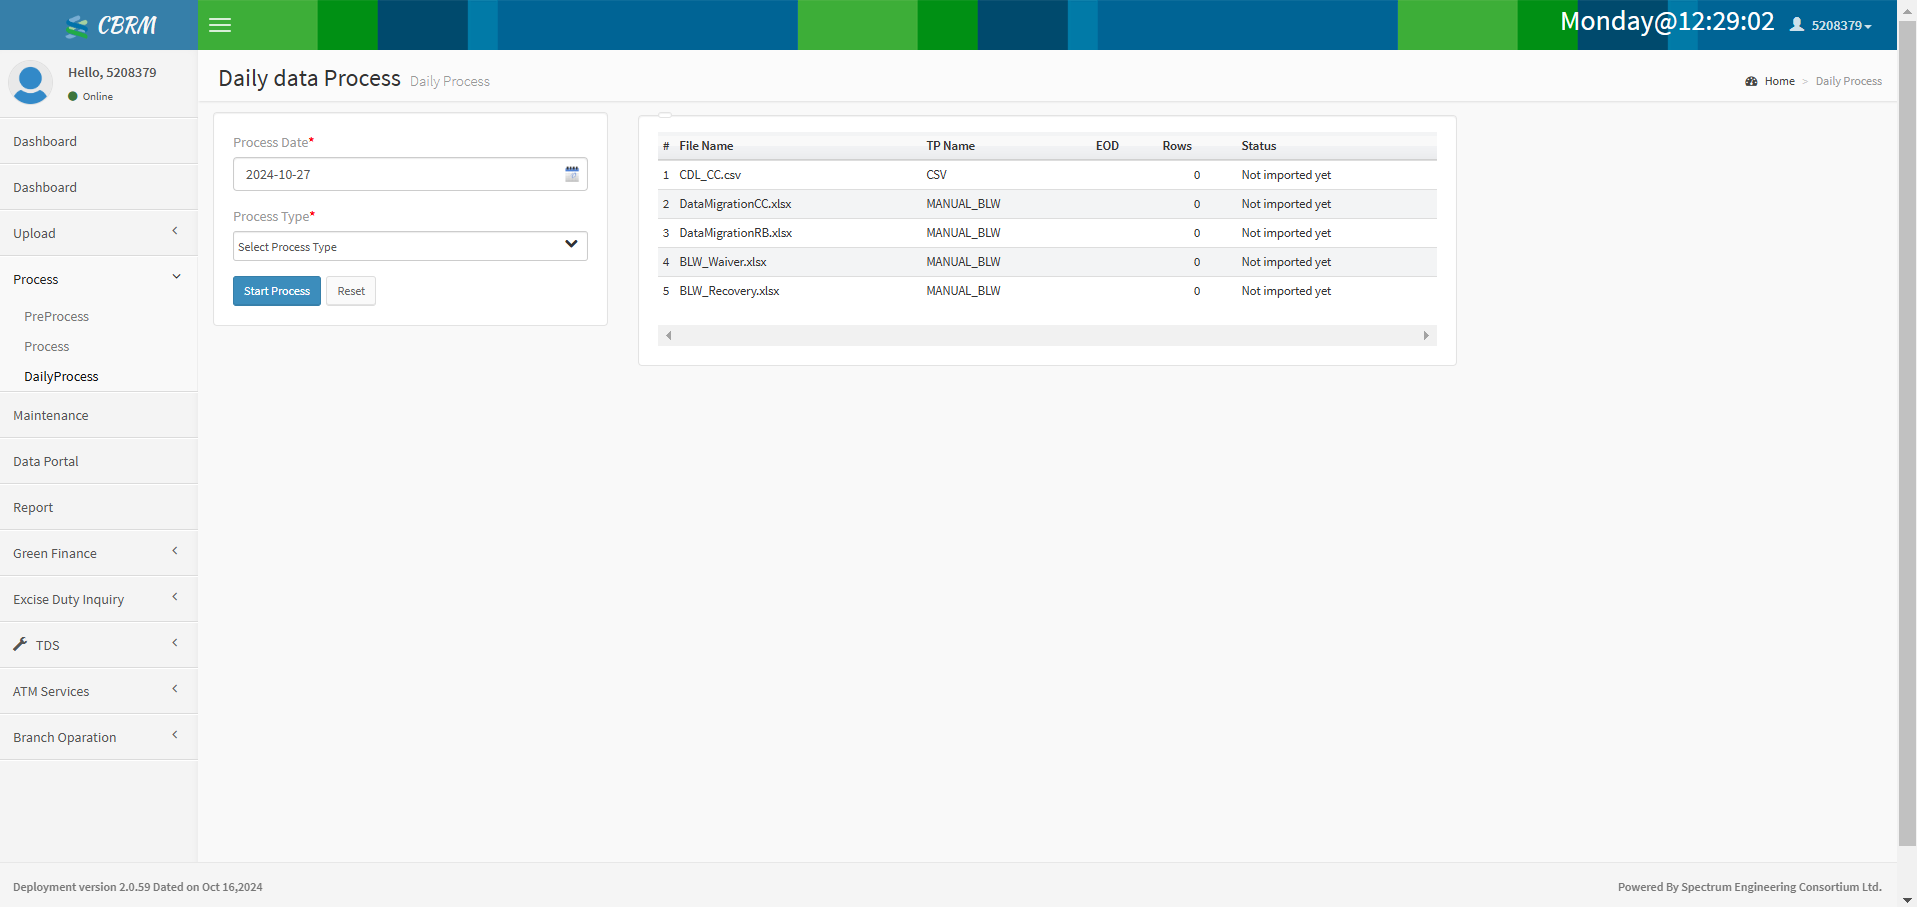Click the Home breadcrumb dashboard icon
Image resolution: width=1917 pixels, height=907 pixels.
coord(1751,81)
